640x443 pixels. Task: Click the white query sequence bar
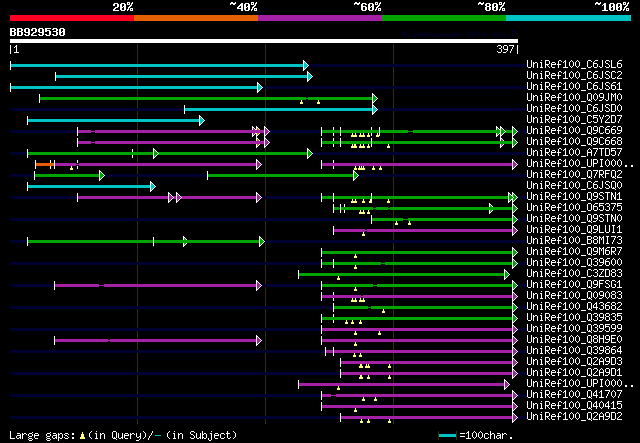(264, 41)
